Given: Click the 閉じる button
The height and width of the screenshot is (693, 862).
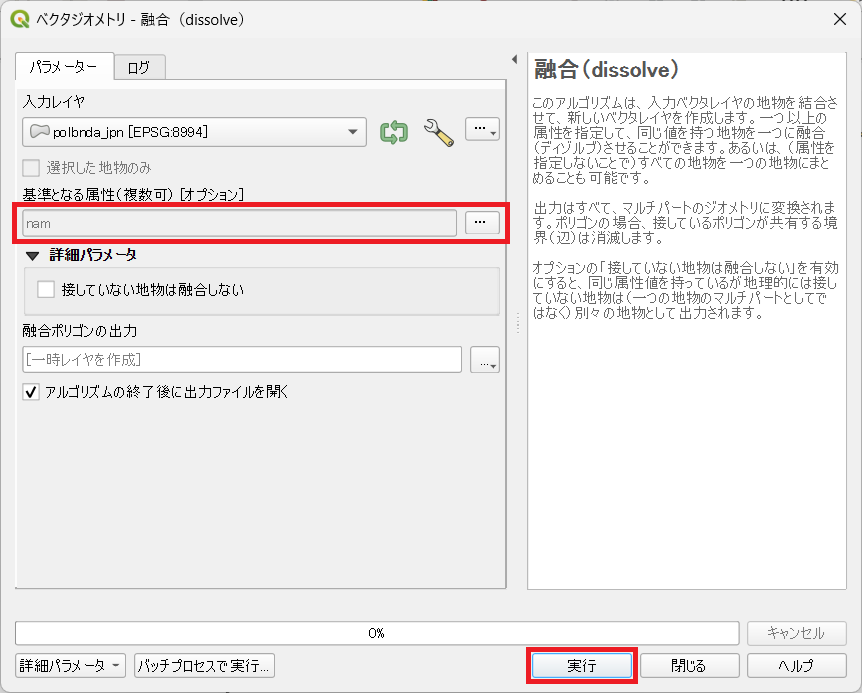Looking at the screenshot, I should pos(689,665).
